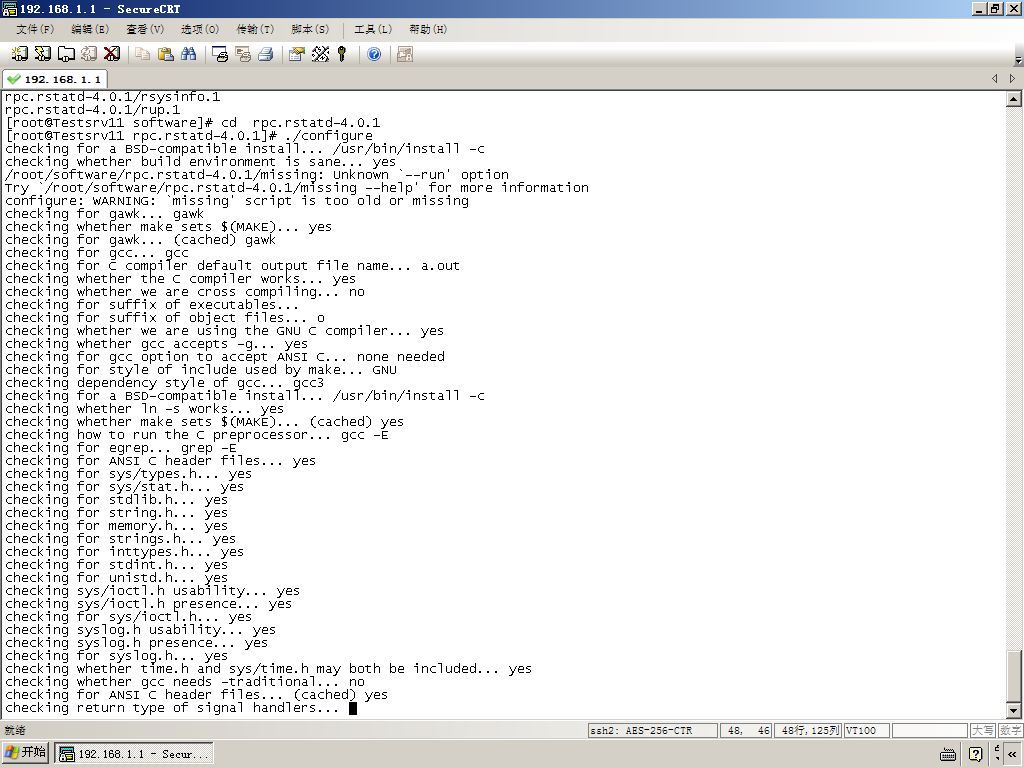1024x768 pixels.
Task: Click the 'rpc.rstatd-4.0.1/rup.1' line
Action: pyautogui.click(x=93, y=110)
